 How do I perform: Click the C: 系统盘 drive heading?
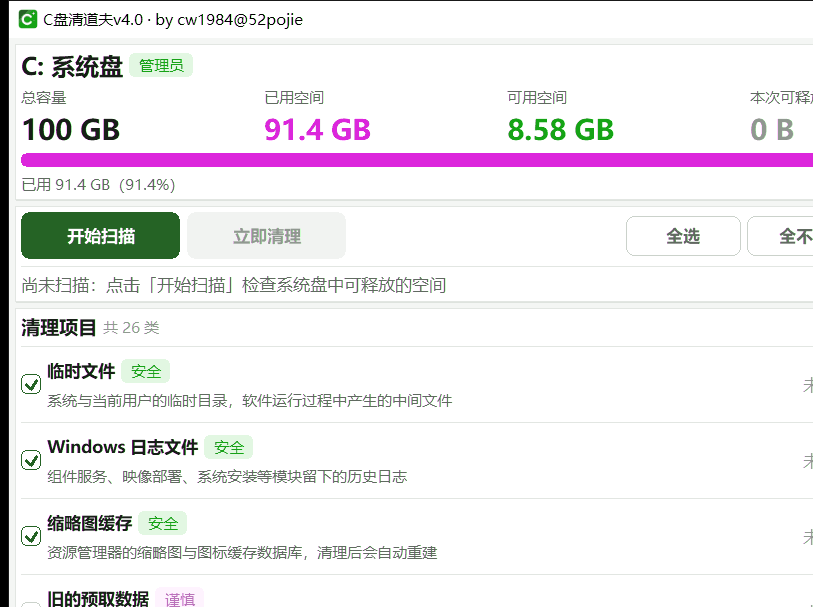pyautogui.click(x=72, y=66)
